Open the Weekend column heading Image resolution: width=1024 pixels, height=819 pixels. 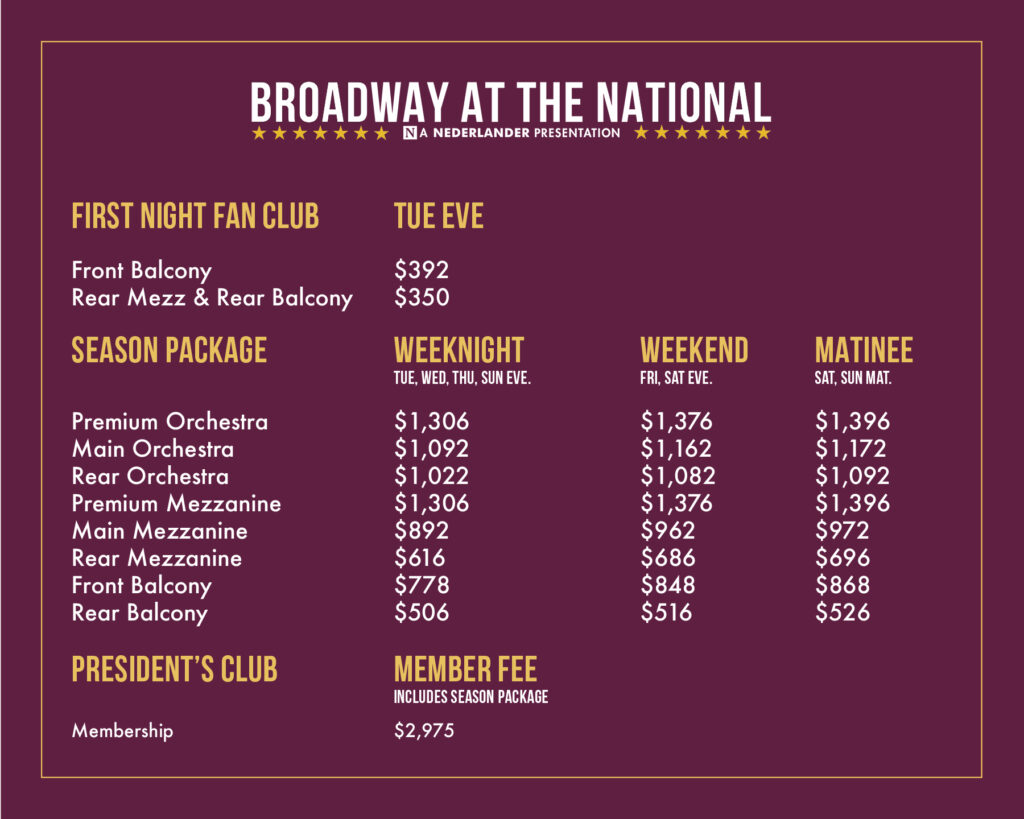[693, 350]
